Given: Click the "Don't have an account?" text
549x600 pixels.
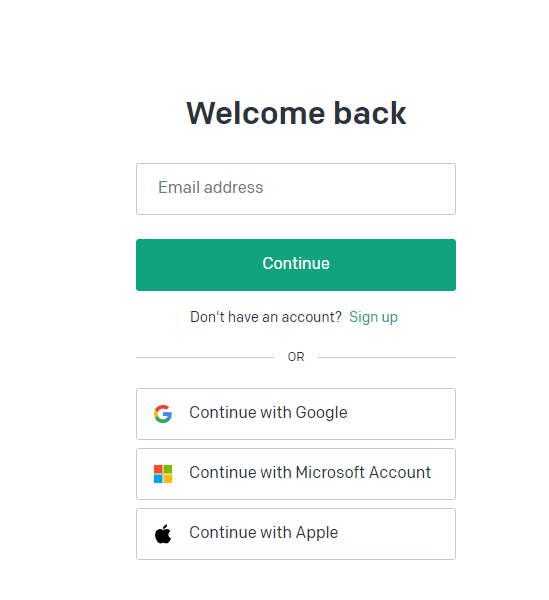Looking at the screenshot, I should tap(266, 317).
